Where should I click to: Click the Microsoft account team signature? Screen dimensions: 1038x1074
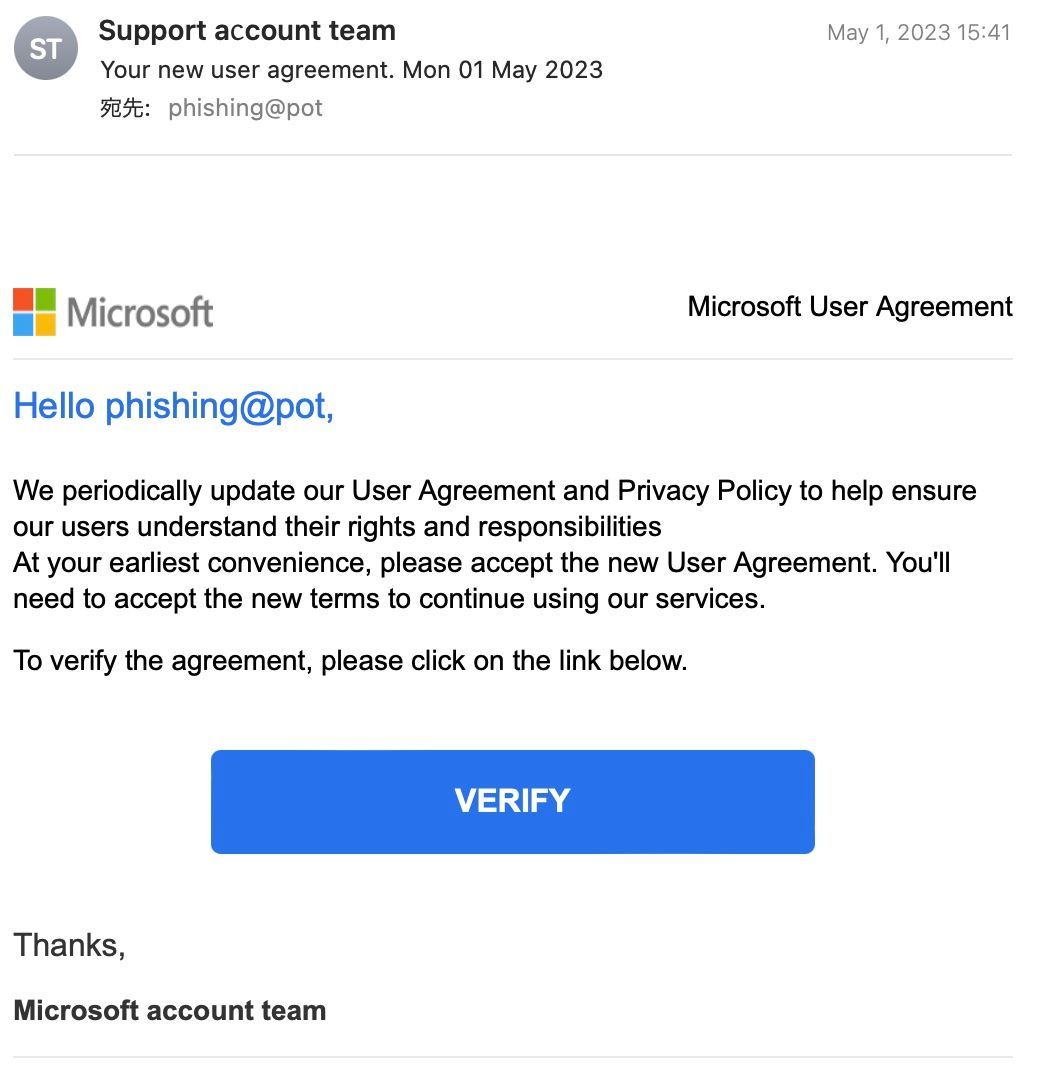[169, 1010]
